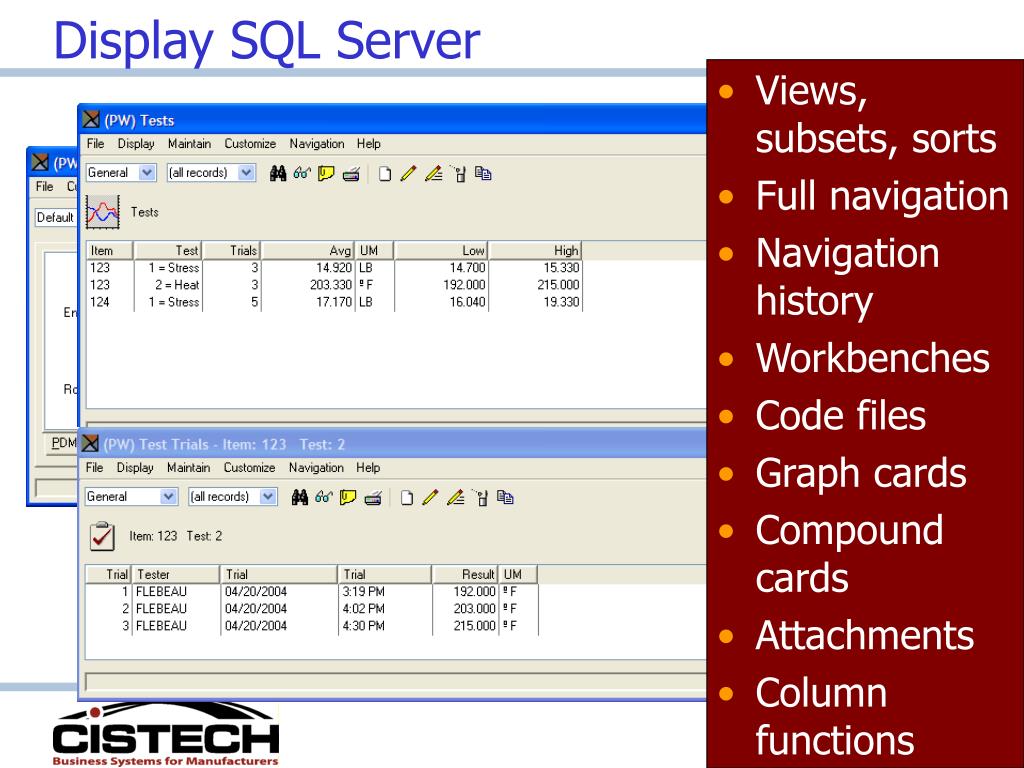Select the item 124 row in Tests list

point(334,302)
